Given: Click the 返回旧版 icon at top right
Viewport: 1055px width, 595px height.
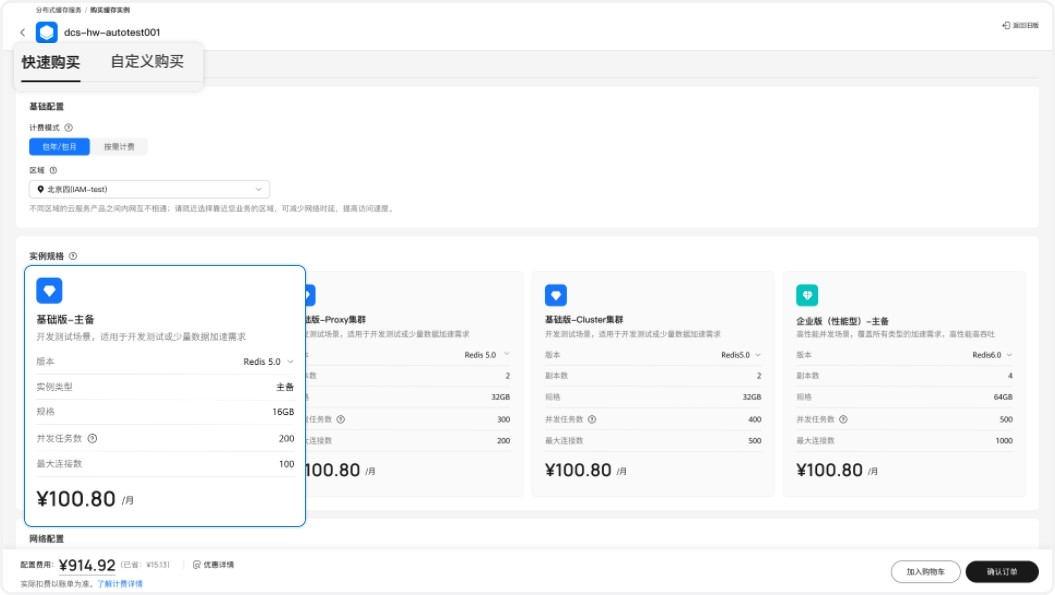Looking at the screenshot, I should [1006, 26].
